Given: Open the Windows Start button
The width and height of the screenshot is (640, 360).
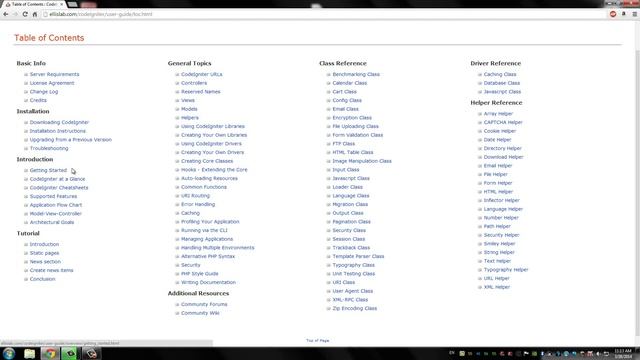Looking at the screenshot, I should (x=9, y=353).
